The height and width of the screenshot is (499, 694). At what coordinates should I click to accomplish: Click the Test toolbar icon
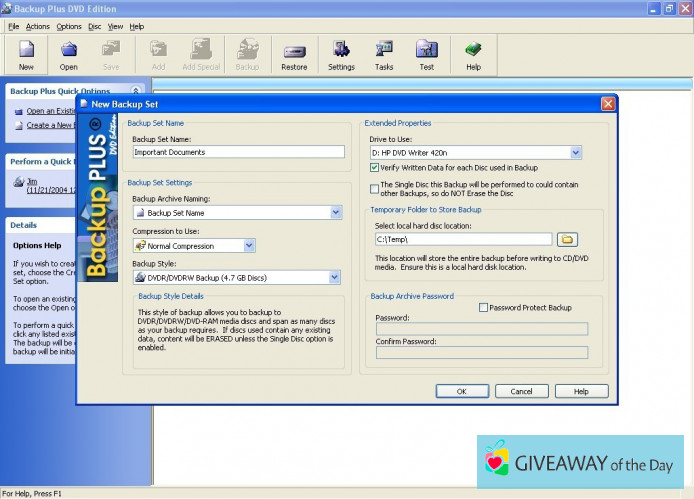427,54
